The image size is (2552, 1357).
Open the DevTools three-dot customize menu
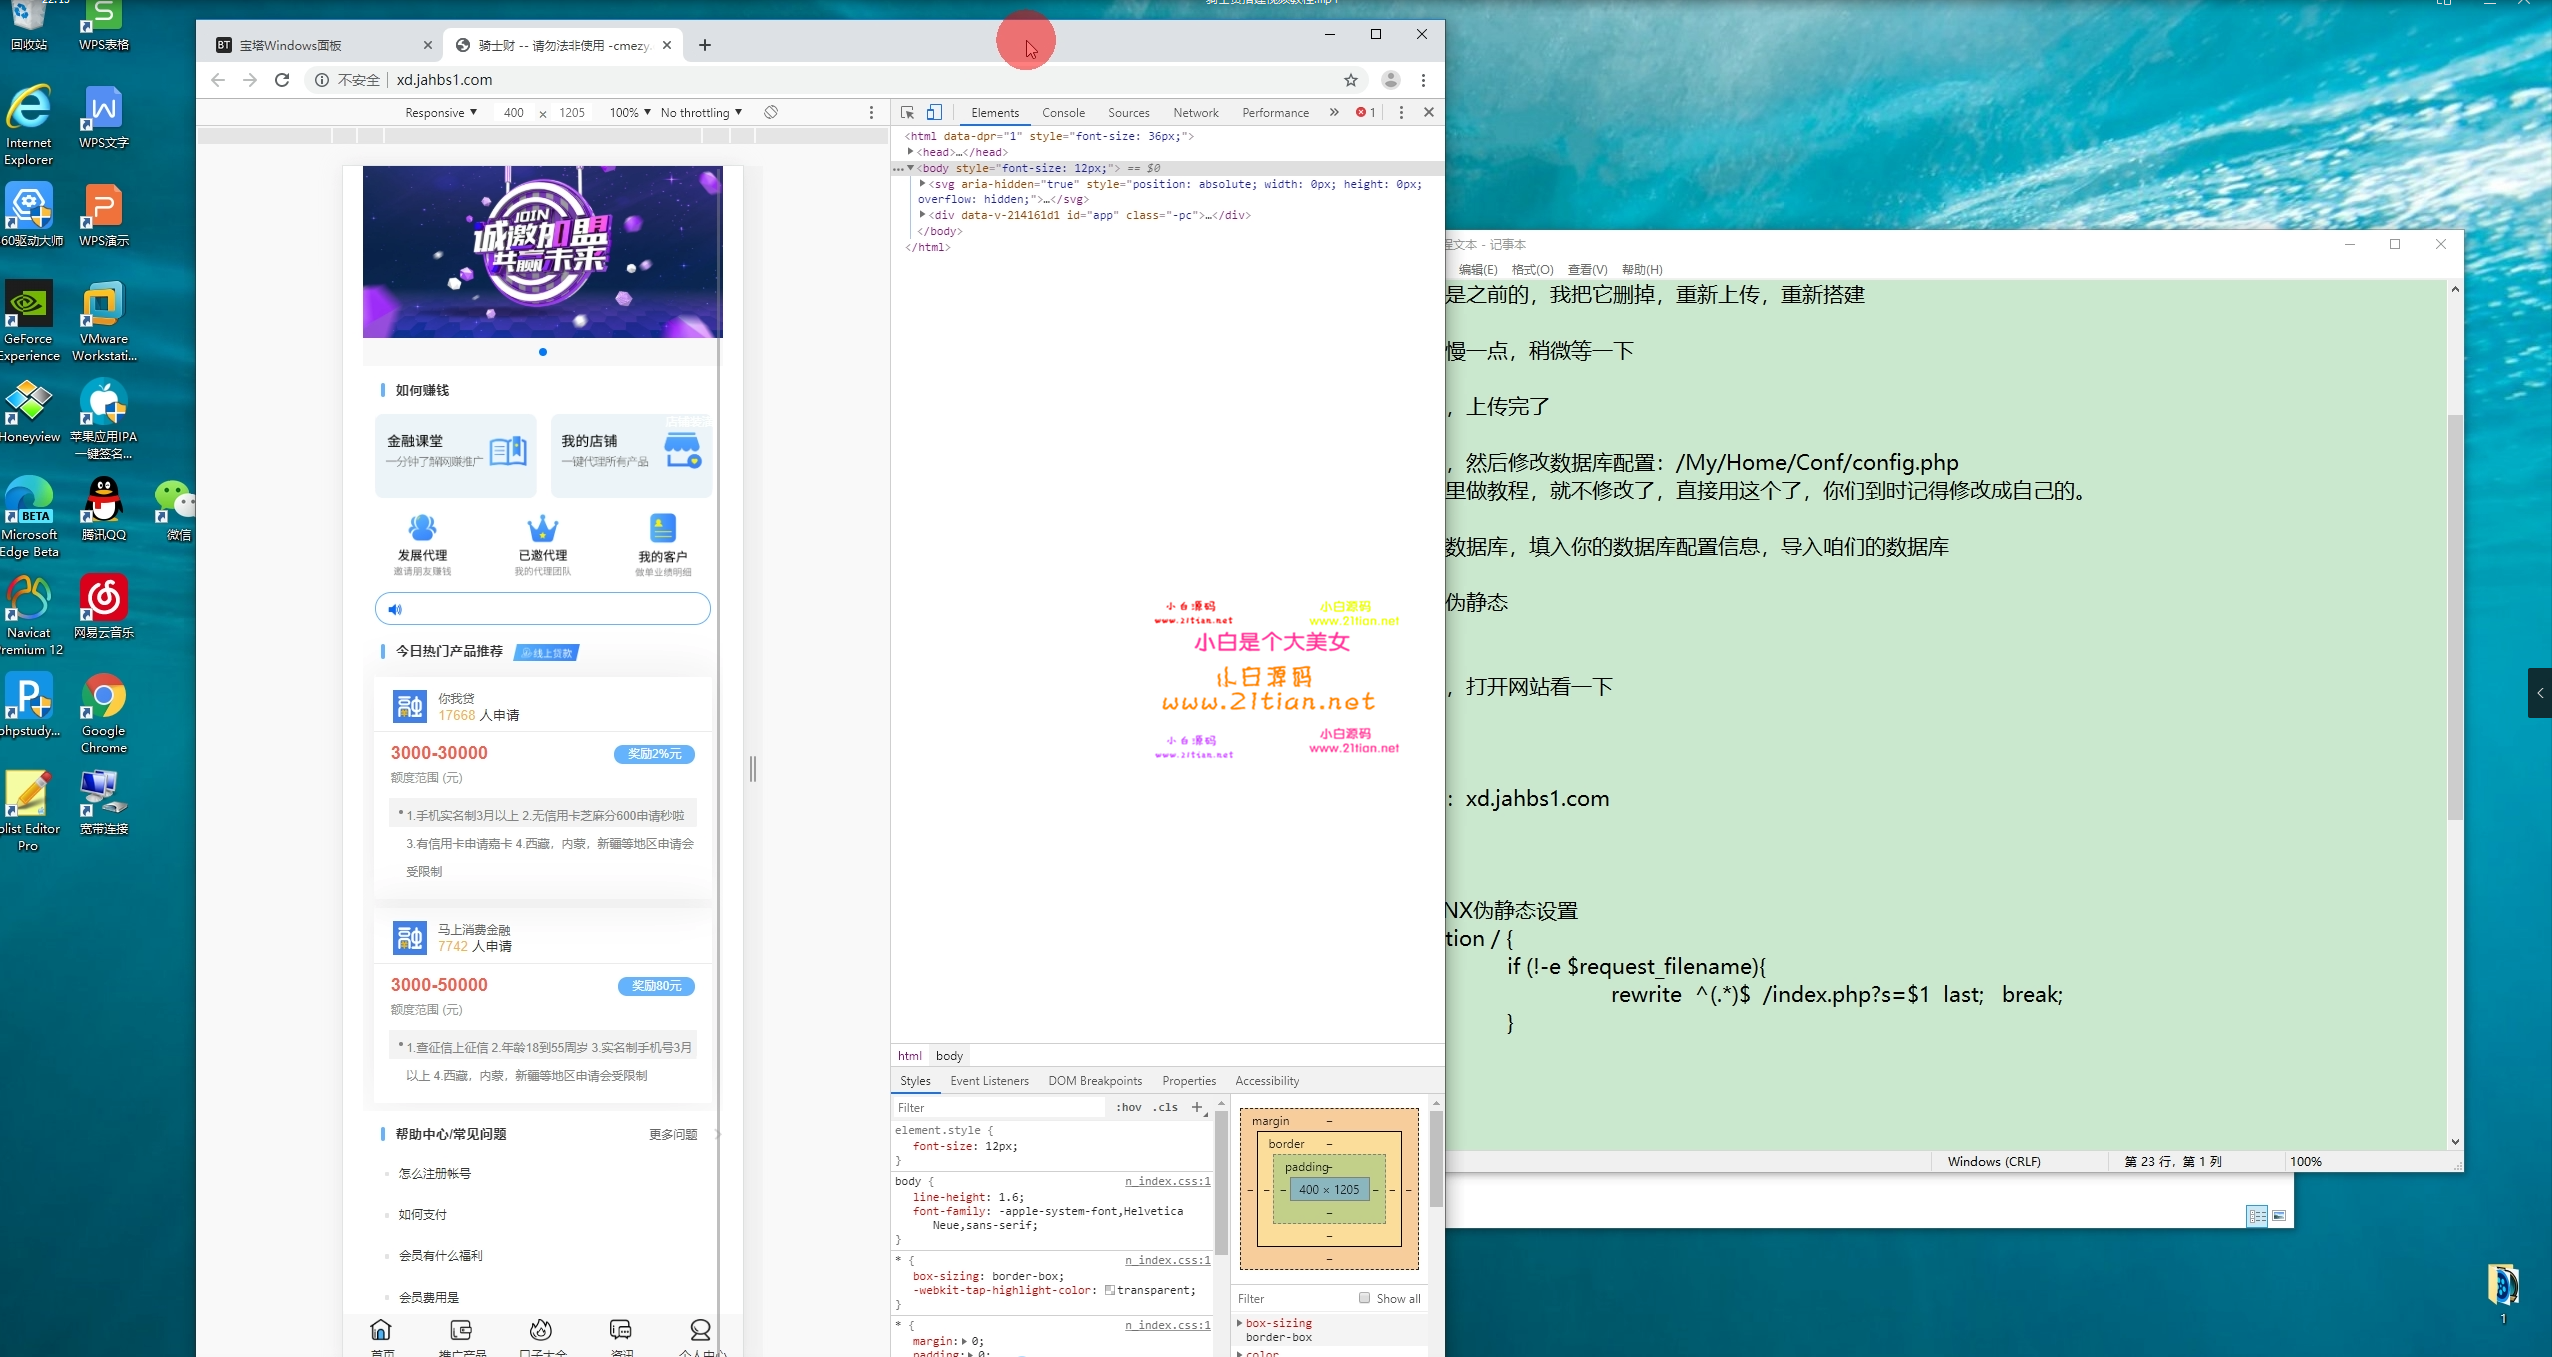point(1401,112)
